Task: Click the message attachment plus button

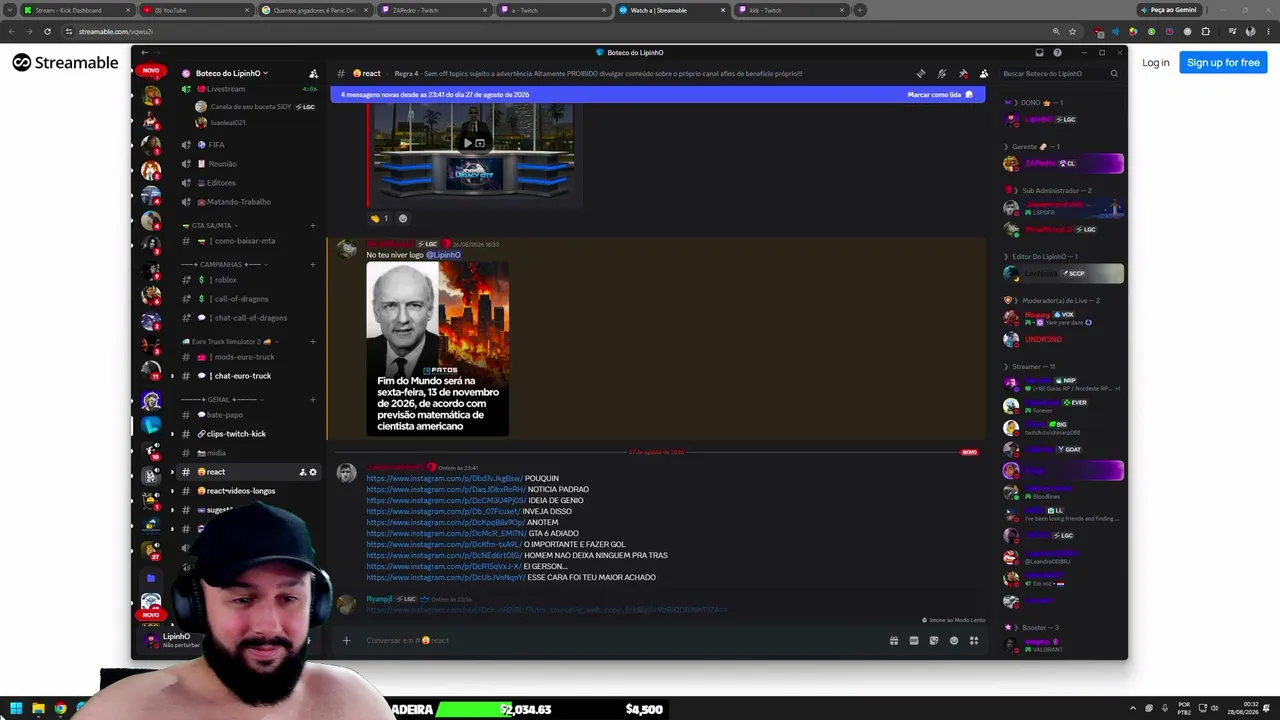Action: click(346, 641)
